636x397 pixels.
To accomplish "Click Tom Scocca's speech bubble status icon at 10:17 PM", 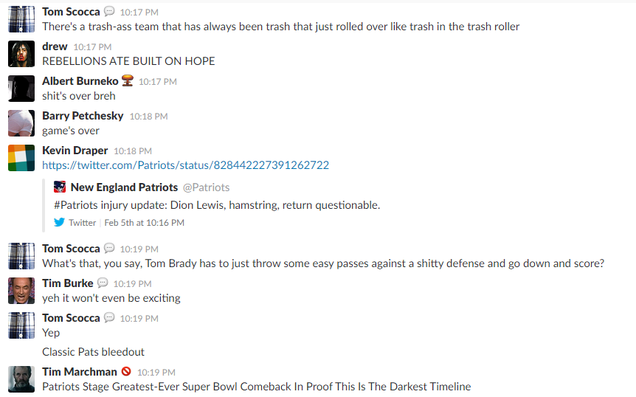I will coord(109,11).
